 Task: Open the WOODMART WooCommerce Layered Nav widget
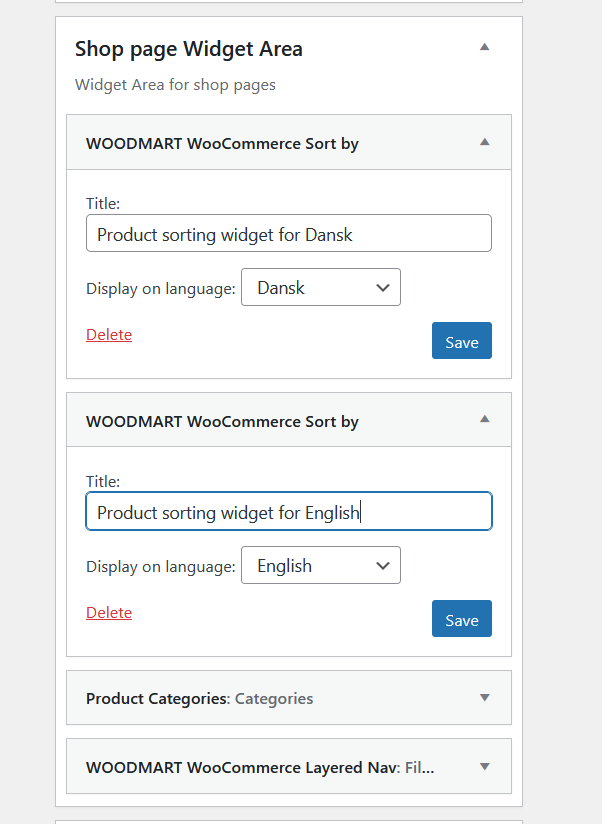click(x=289, y=767)
